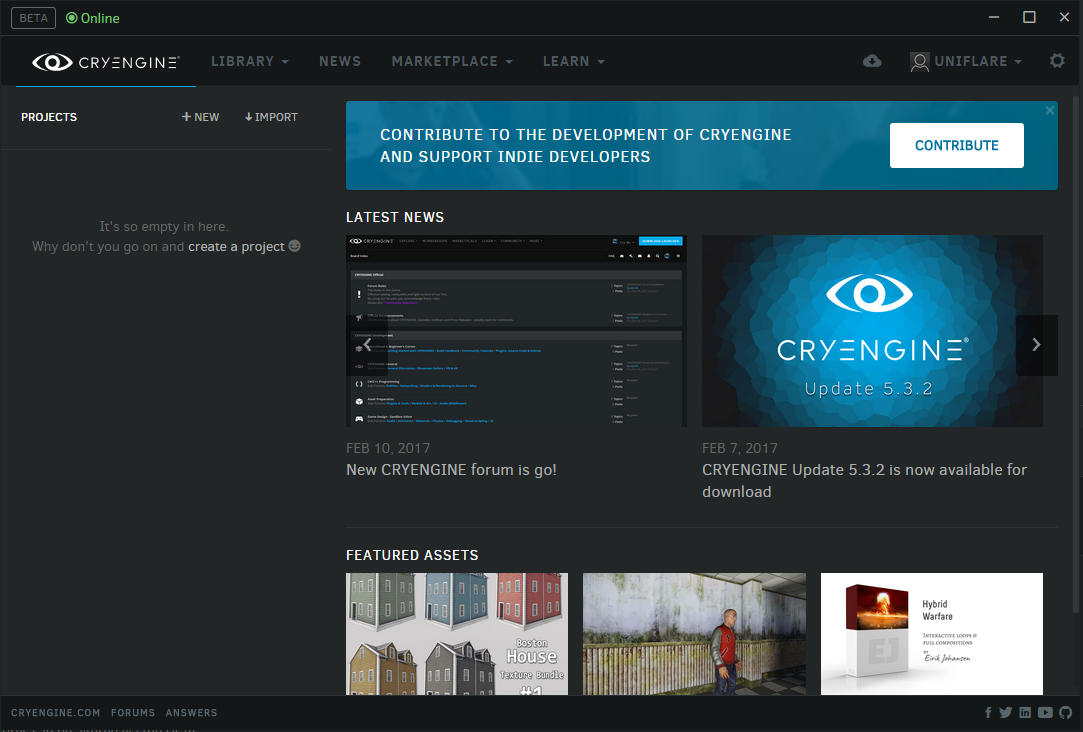Open the YouTube social link
The image size is (1083, 732).
point(1045,713)
